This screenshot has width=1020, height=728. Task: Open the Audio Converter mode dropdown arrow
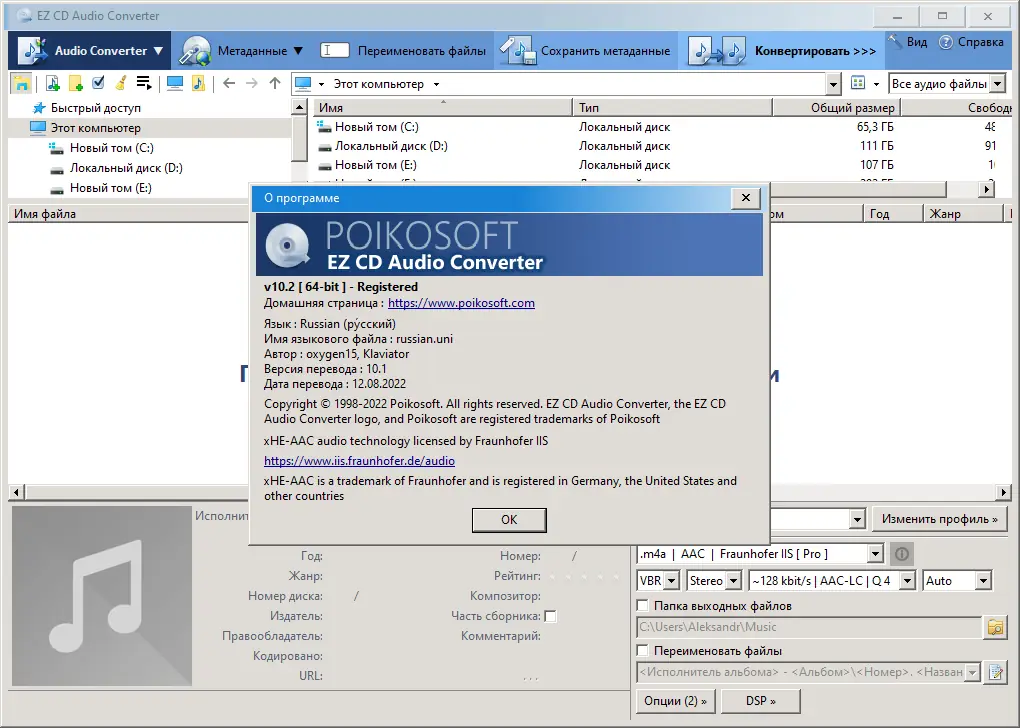[x=158, y=51]
